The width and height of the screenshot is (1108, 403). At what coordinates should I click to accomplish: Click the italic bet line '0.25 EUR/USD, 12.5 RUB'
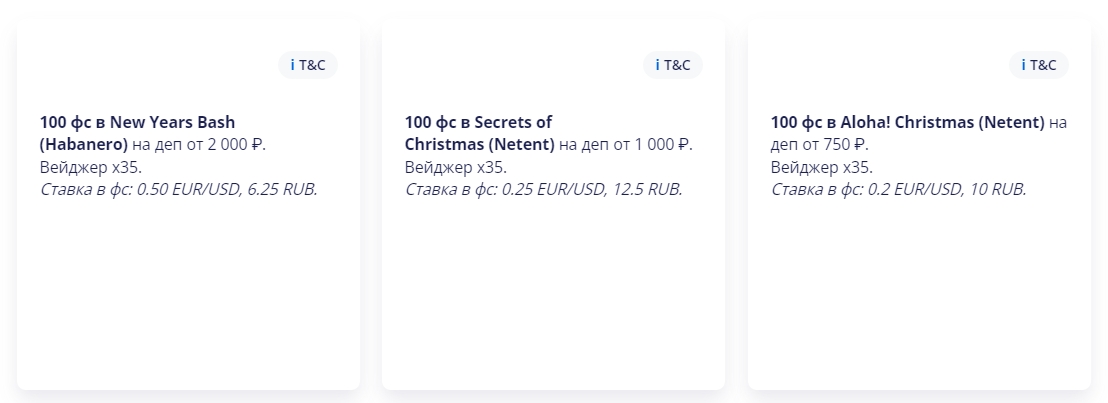543,190
